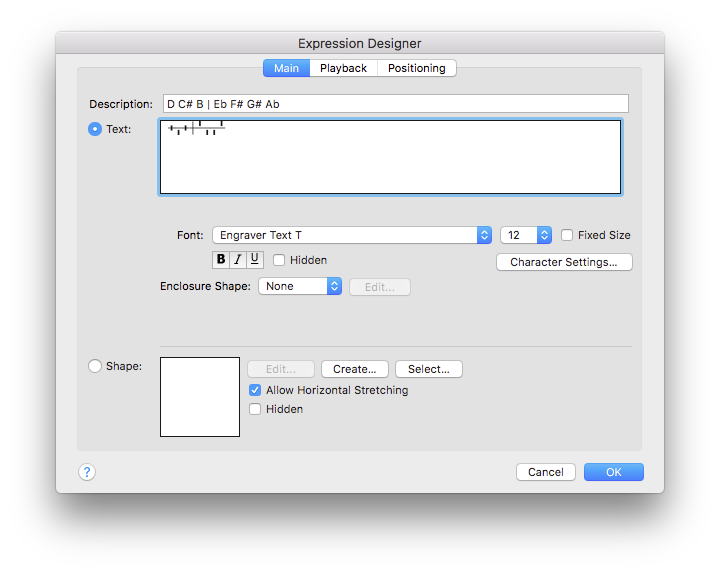Toggle Underline text style button
Screen dimensions: 720x573
(255, 259)
